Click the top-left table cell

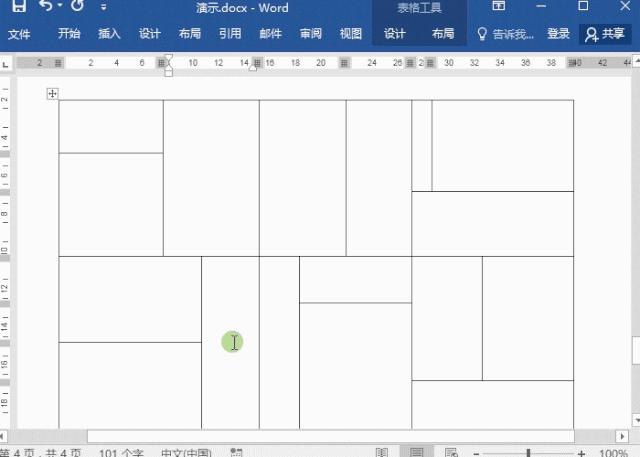click(111, 126)
